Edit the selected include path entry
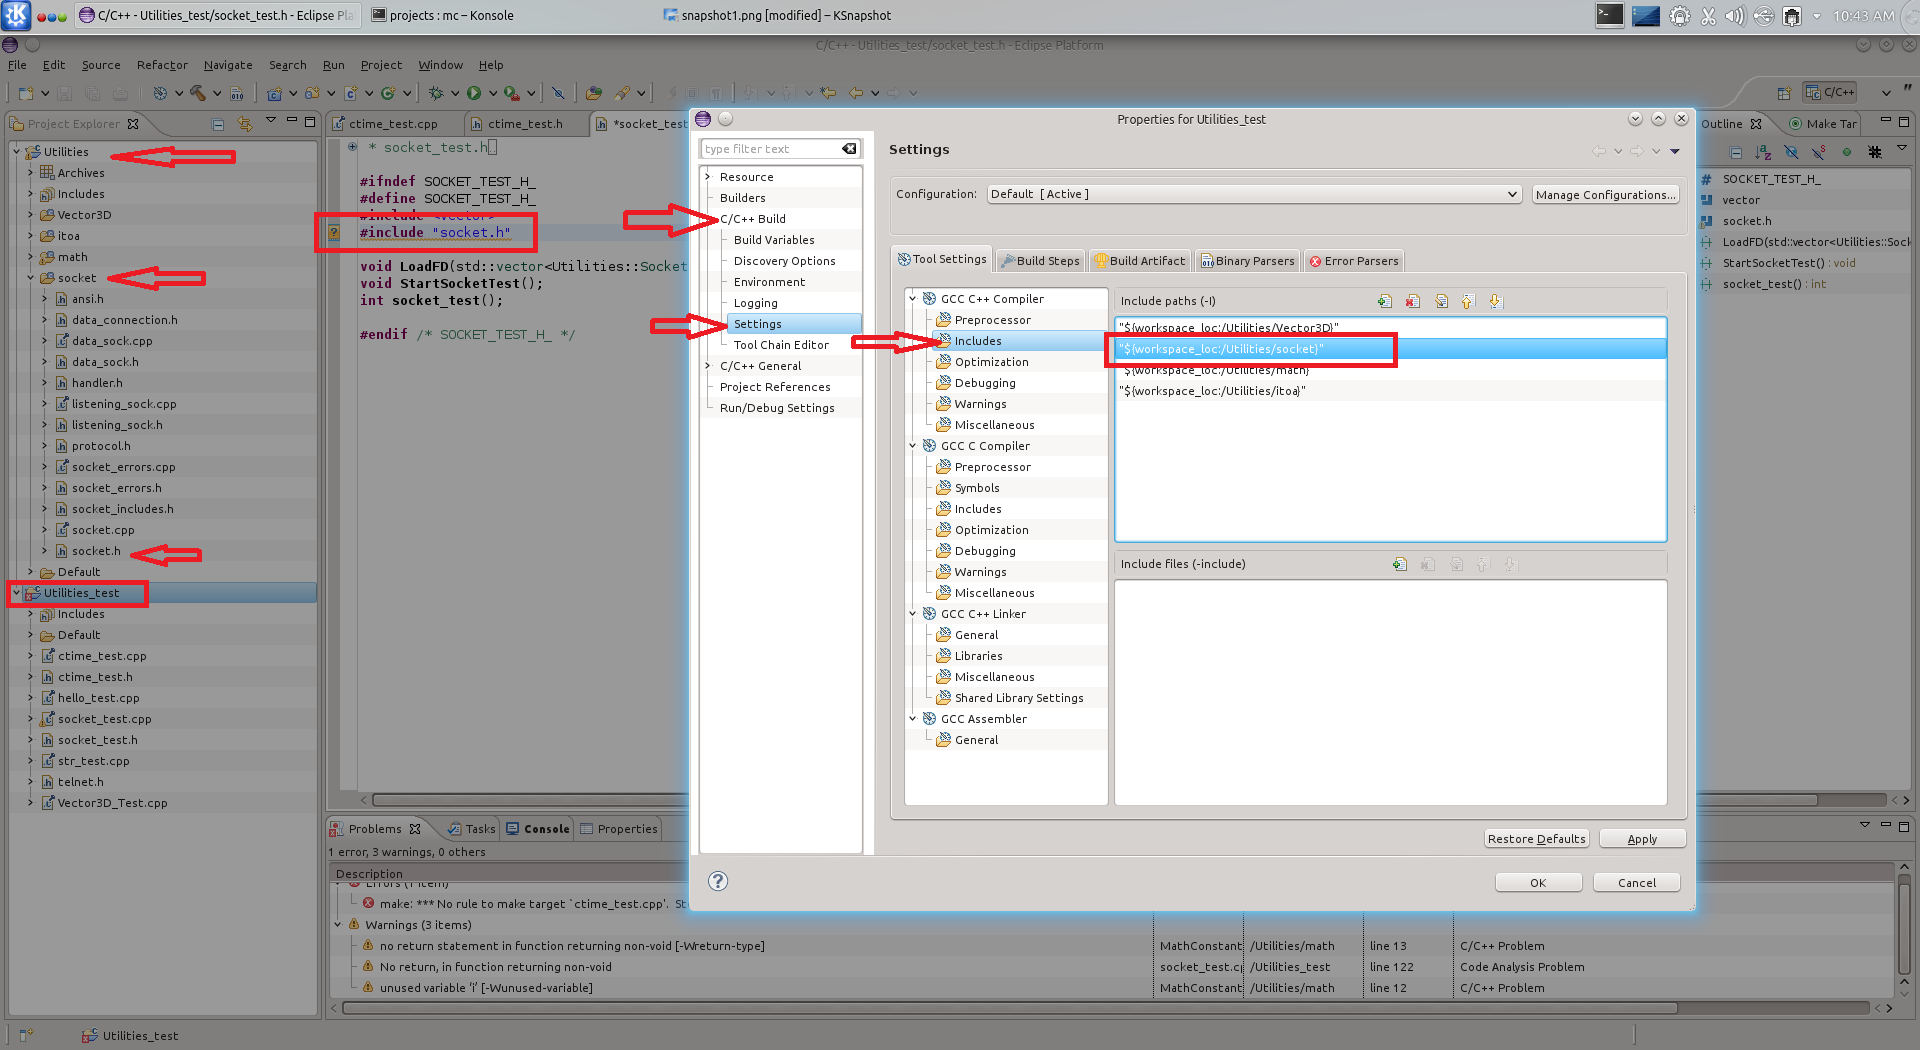Image resolution: width=1920 pixels, height=1050 pixels. (x=1441, y=301)
